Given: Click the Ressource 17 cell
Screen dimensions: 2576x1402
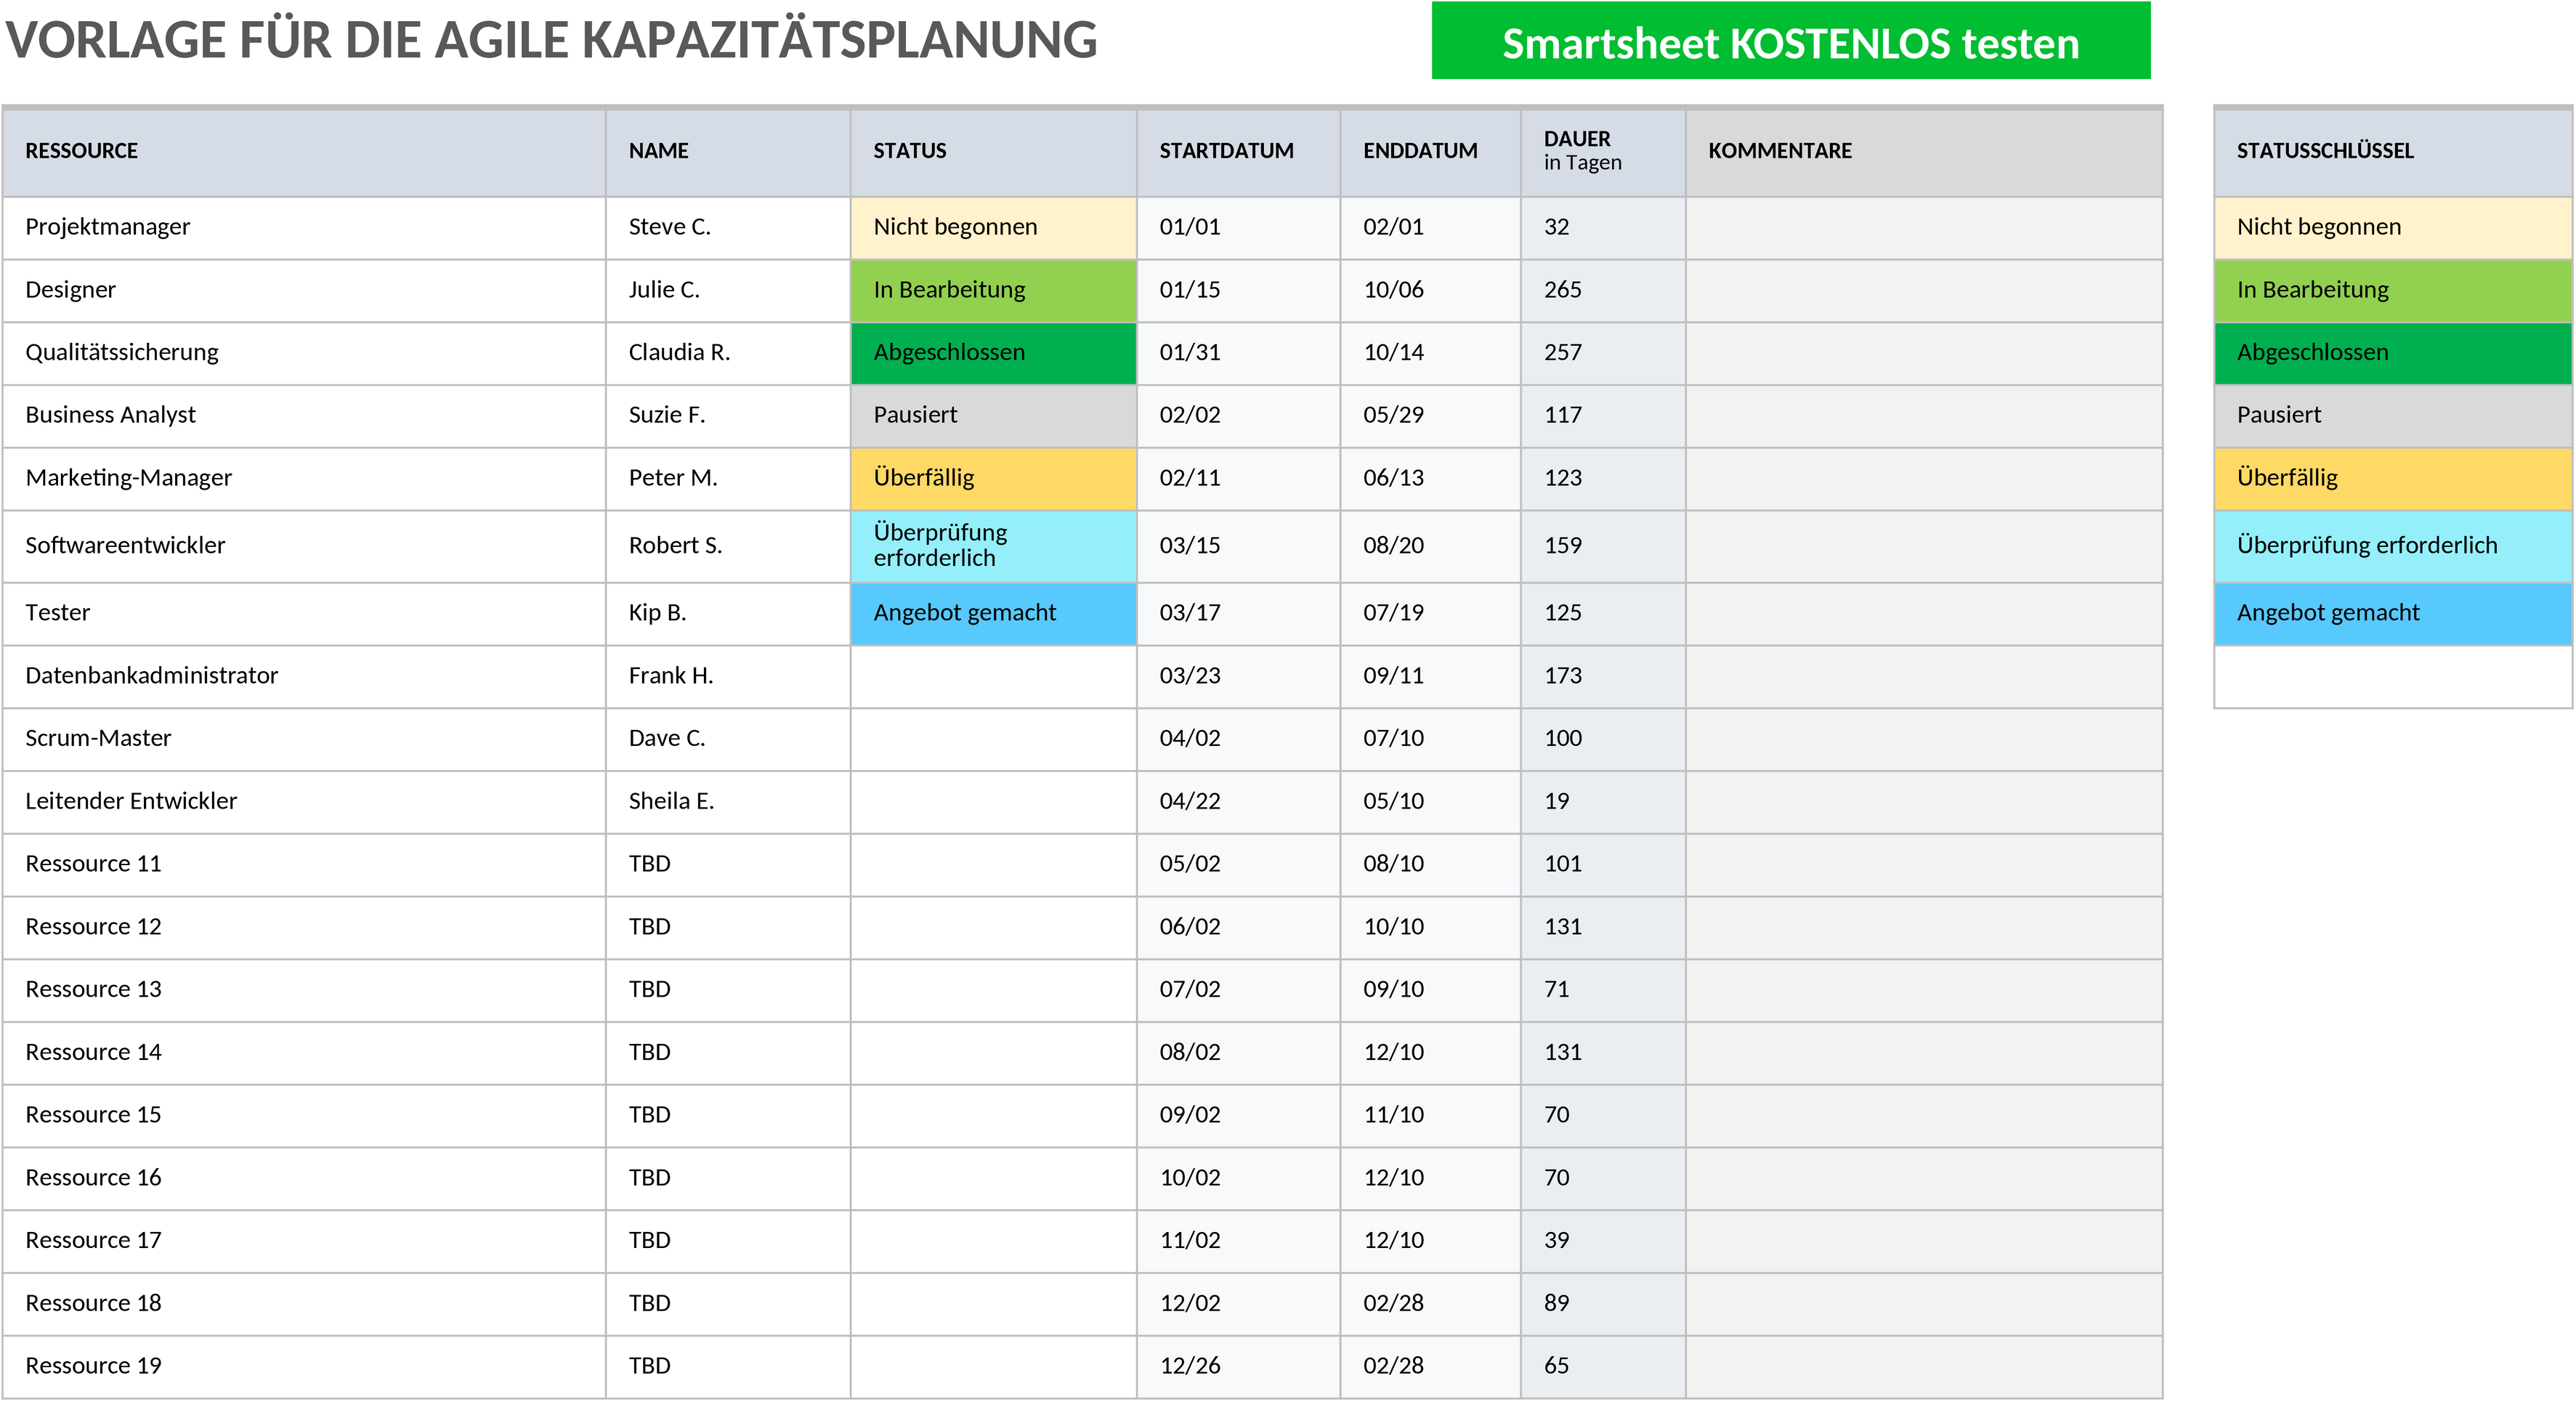Looking at the screenshot, I should coord(304,1241).
